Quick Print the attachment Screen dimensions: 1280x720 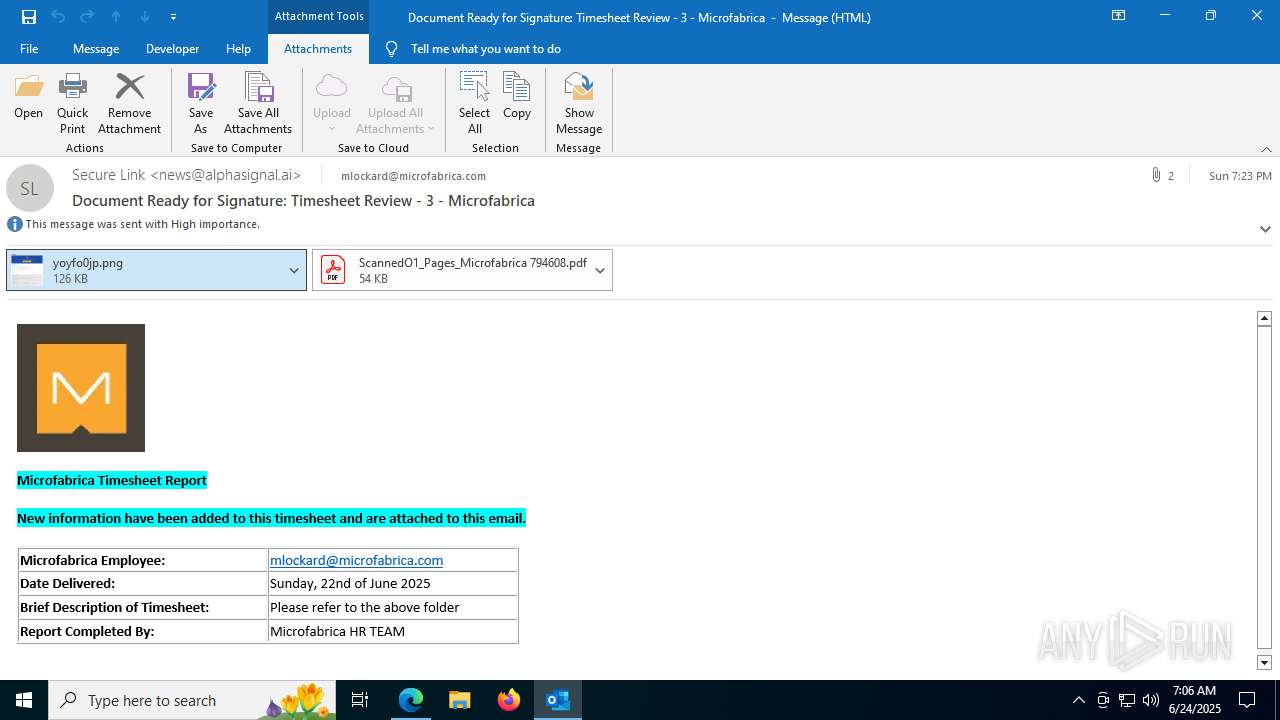point(72,103)
